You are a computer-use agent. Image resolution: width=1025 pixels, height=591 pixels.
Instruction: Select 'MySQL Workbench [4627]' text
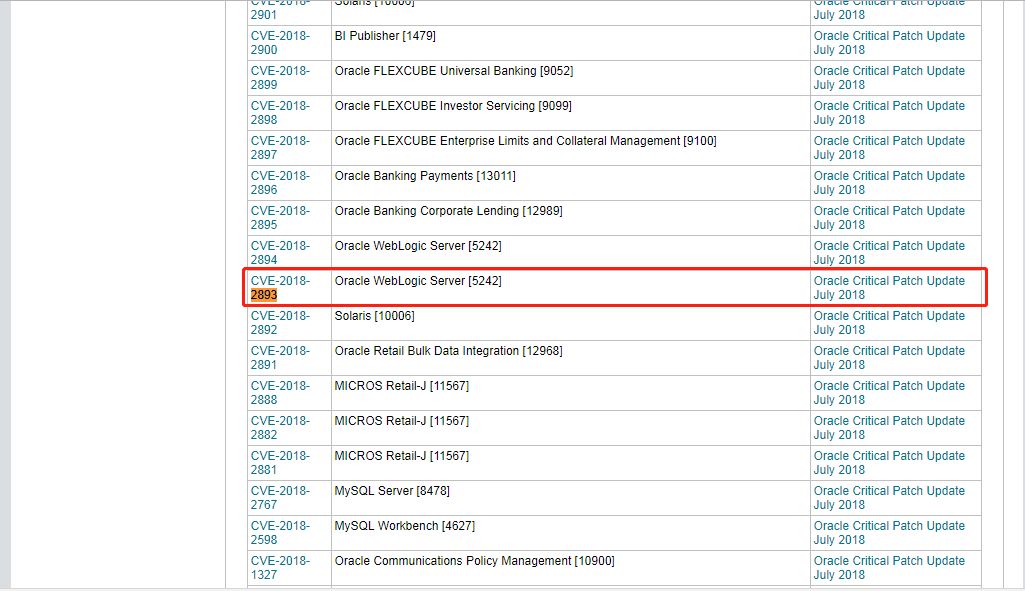[x=405, y=526]
